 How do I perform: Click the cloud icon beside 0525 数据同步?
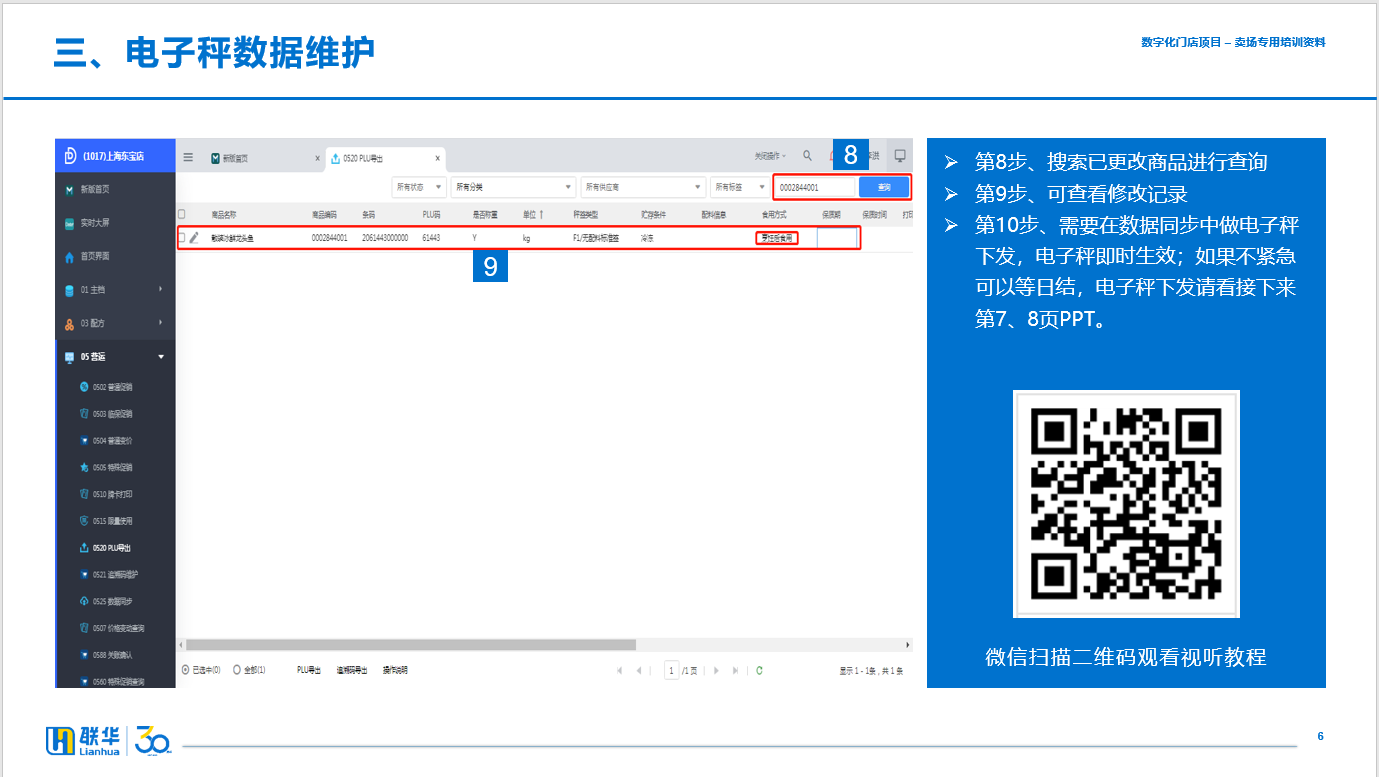tap(84, 601)
